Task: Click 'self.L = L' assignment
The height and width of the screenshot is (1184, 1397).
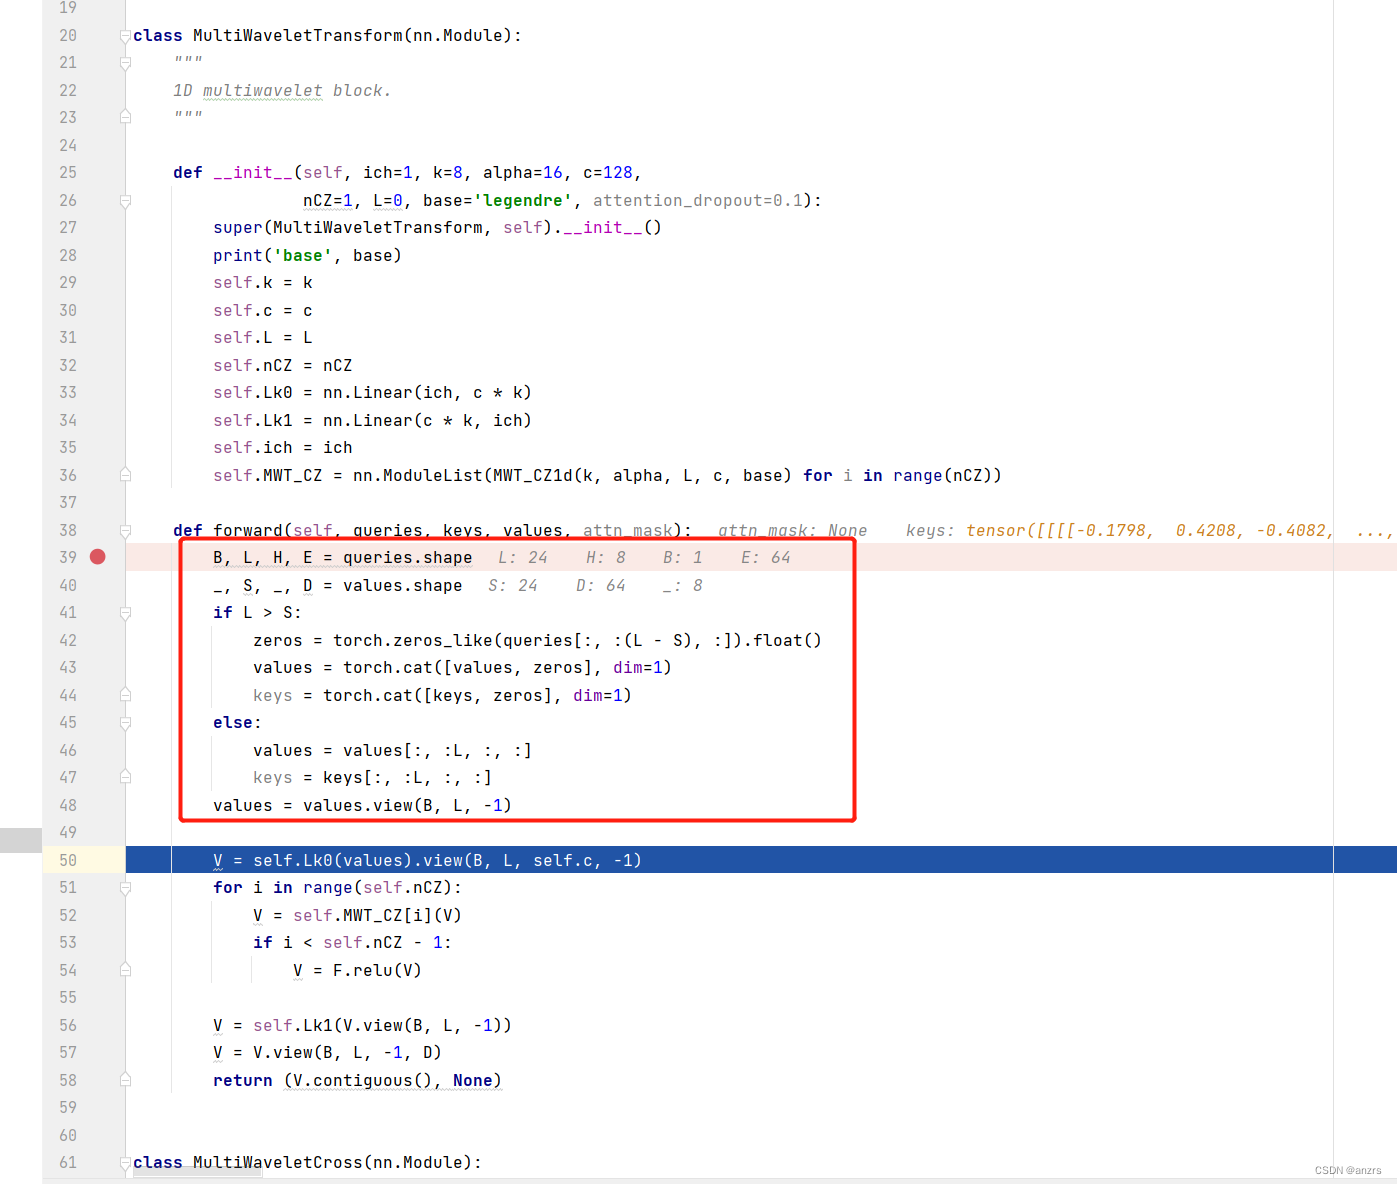Action: (x=263, y=337)
